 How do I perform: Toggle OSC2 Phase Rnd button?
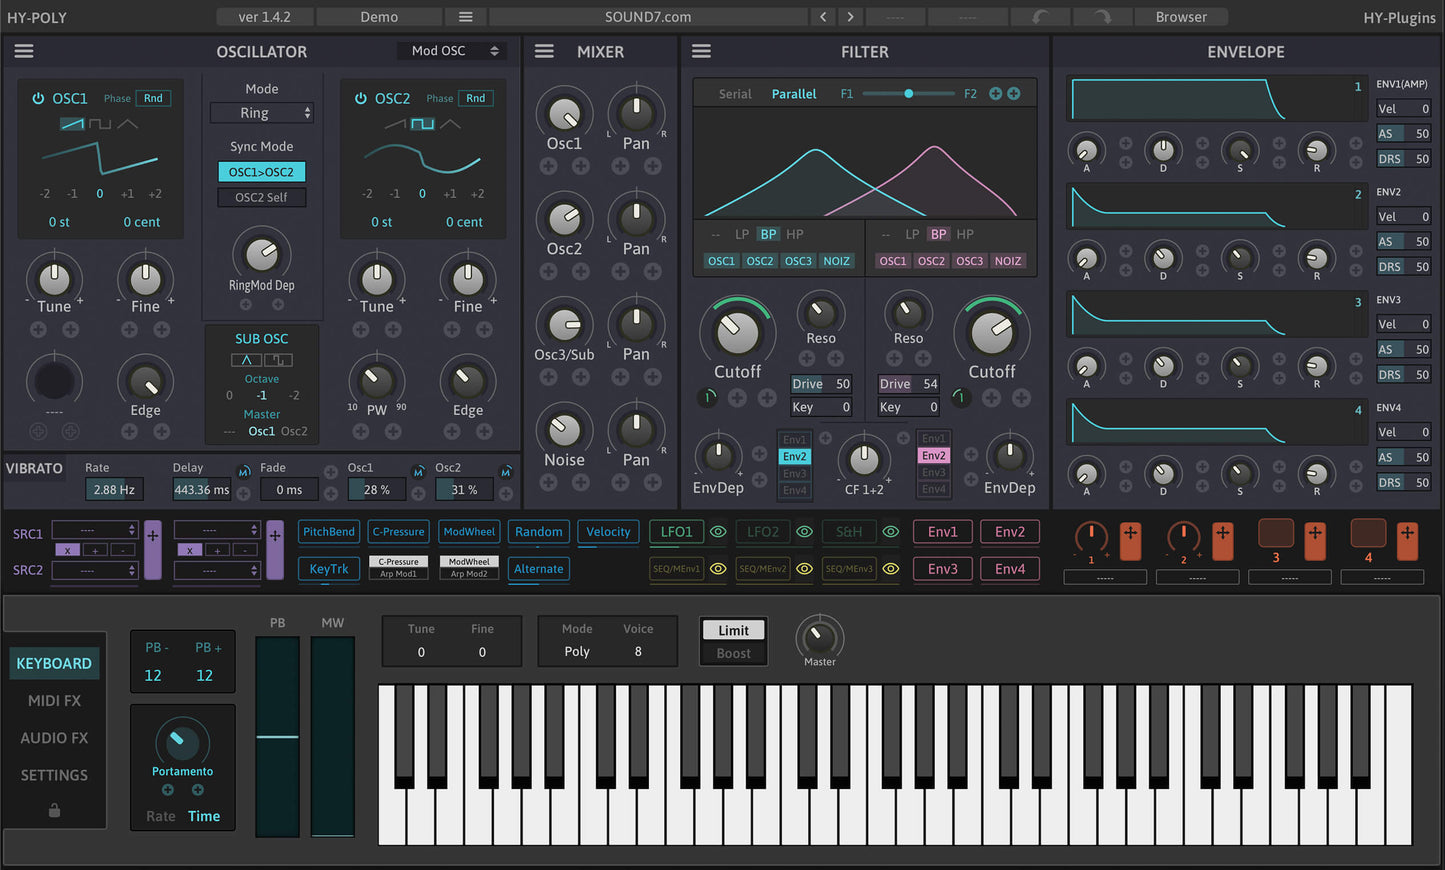coord(476,98)
